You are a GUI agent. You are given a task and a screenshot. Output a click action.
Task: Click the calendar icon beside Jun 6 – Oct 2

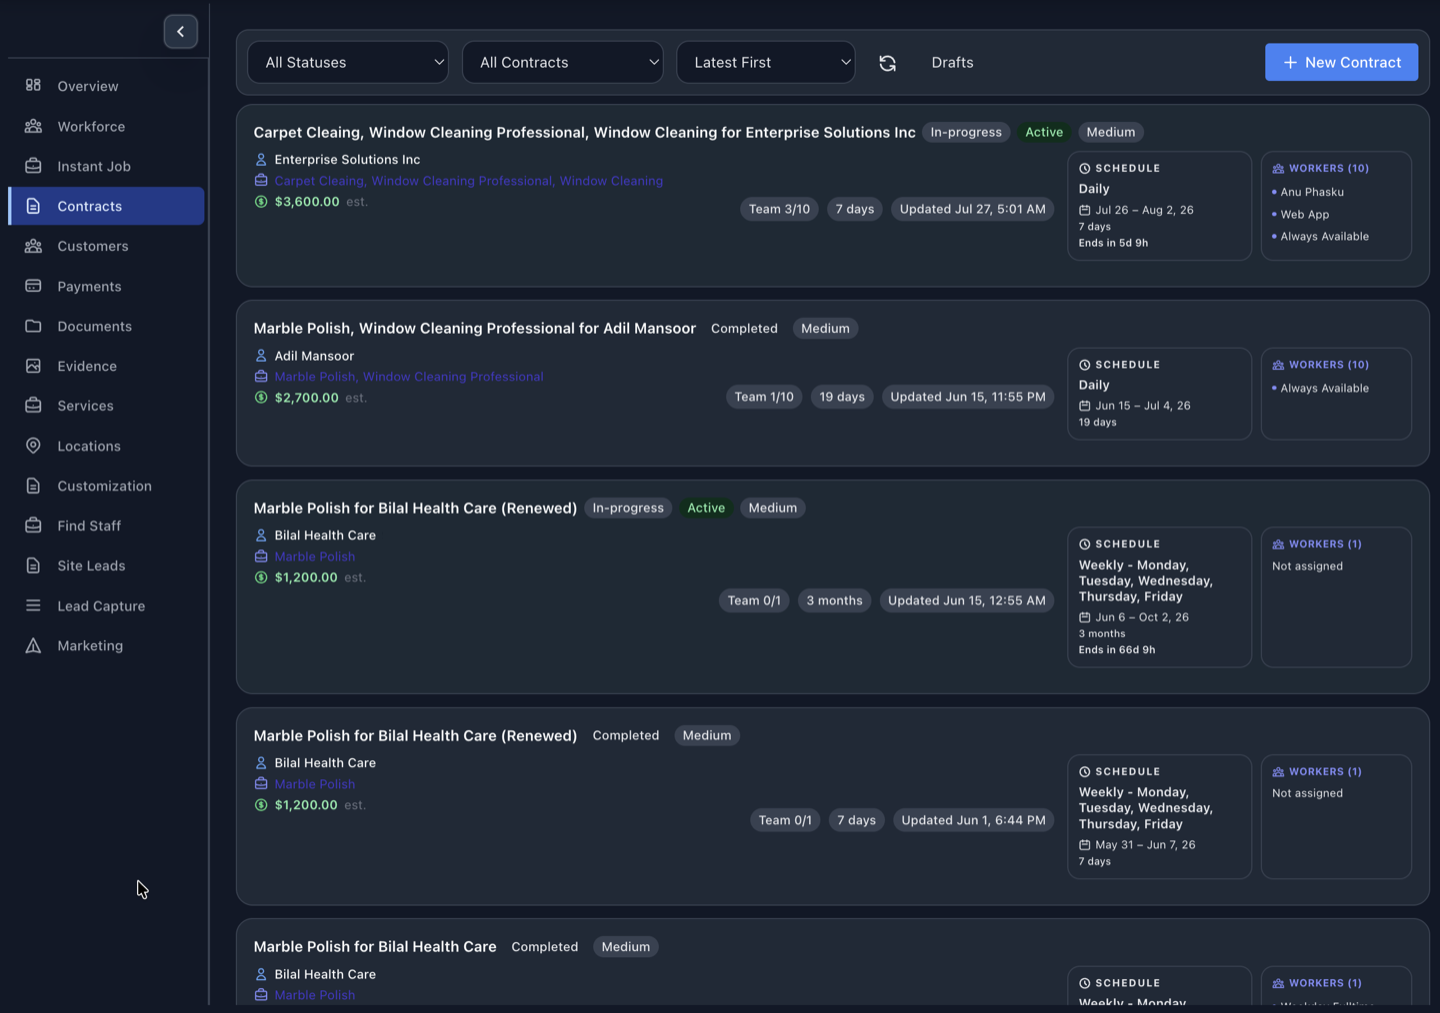1084,618
